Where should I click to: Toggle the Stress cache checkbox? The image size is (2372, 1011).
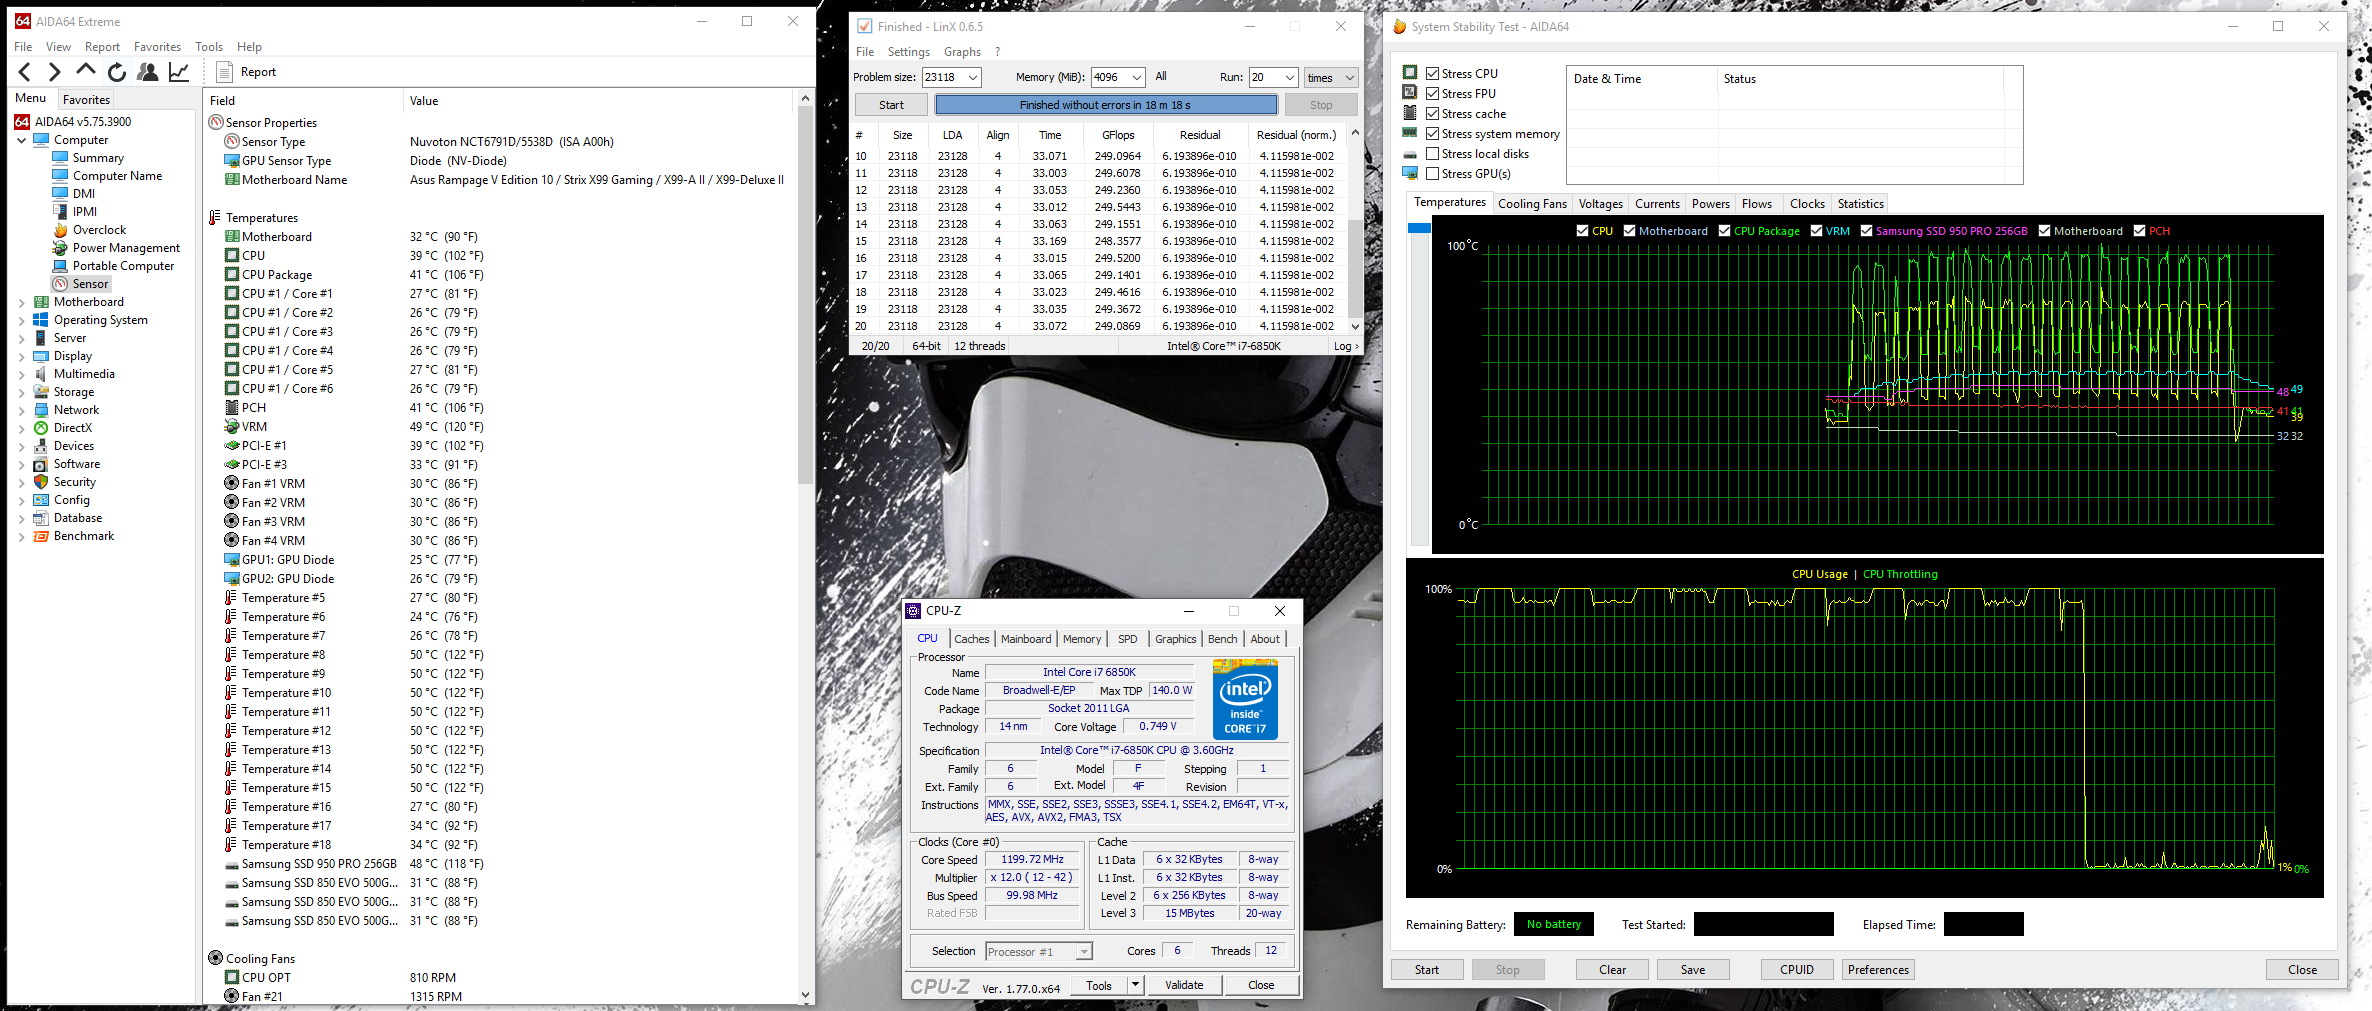click(x=1432, y=114)
